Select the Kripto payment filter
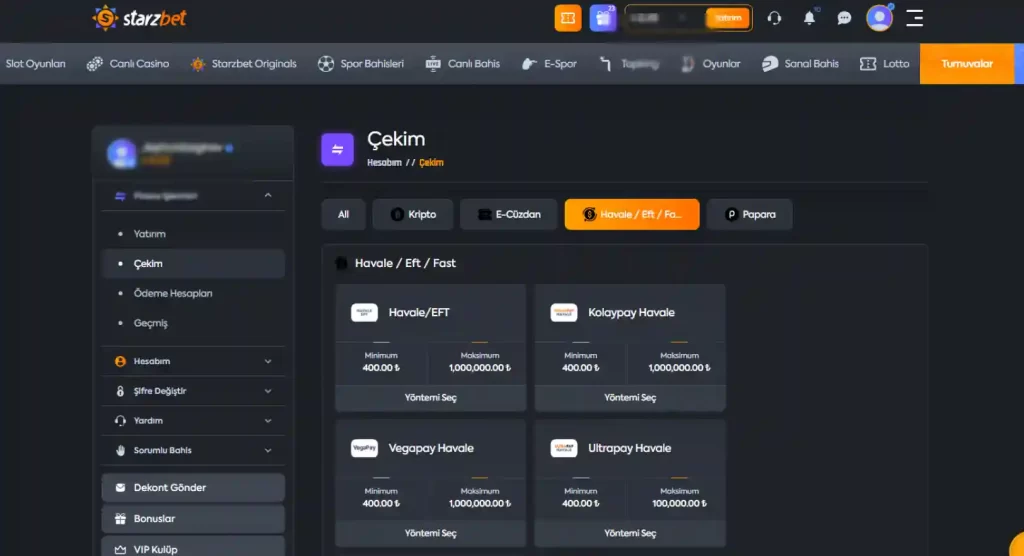This screenshot has height=556, width=1024. pyautogui.click(x=413, y=214)
